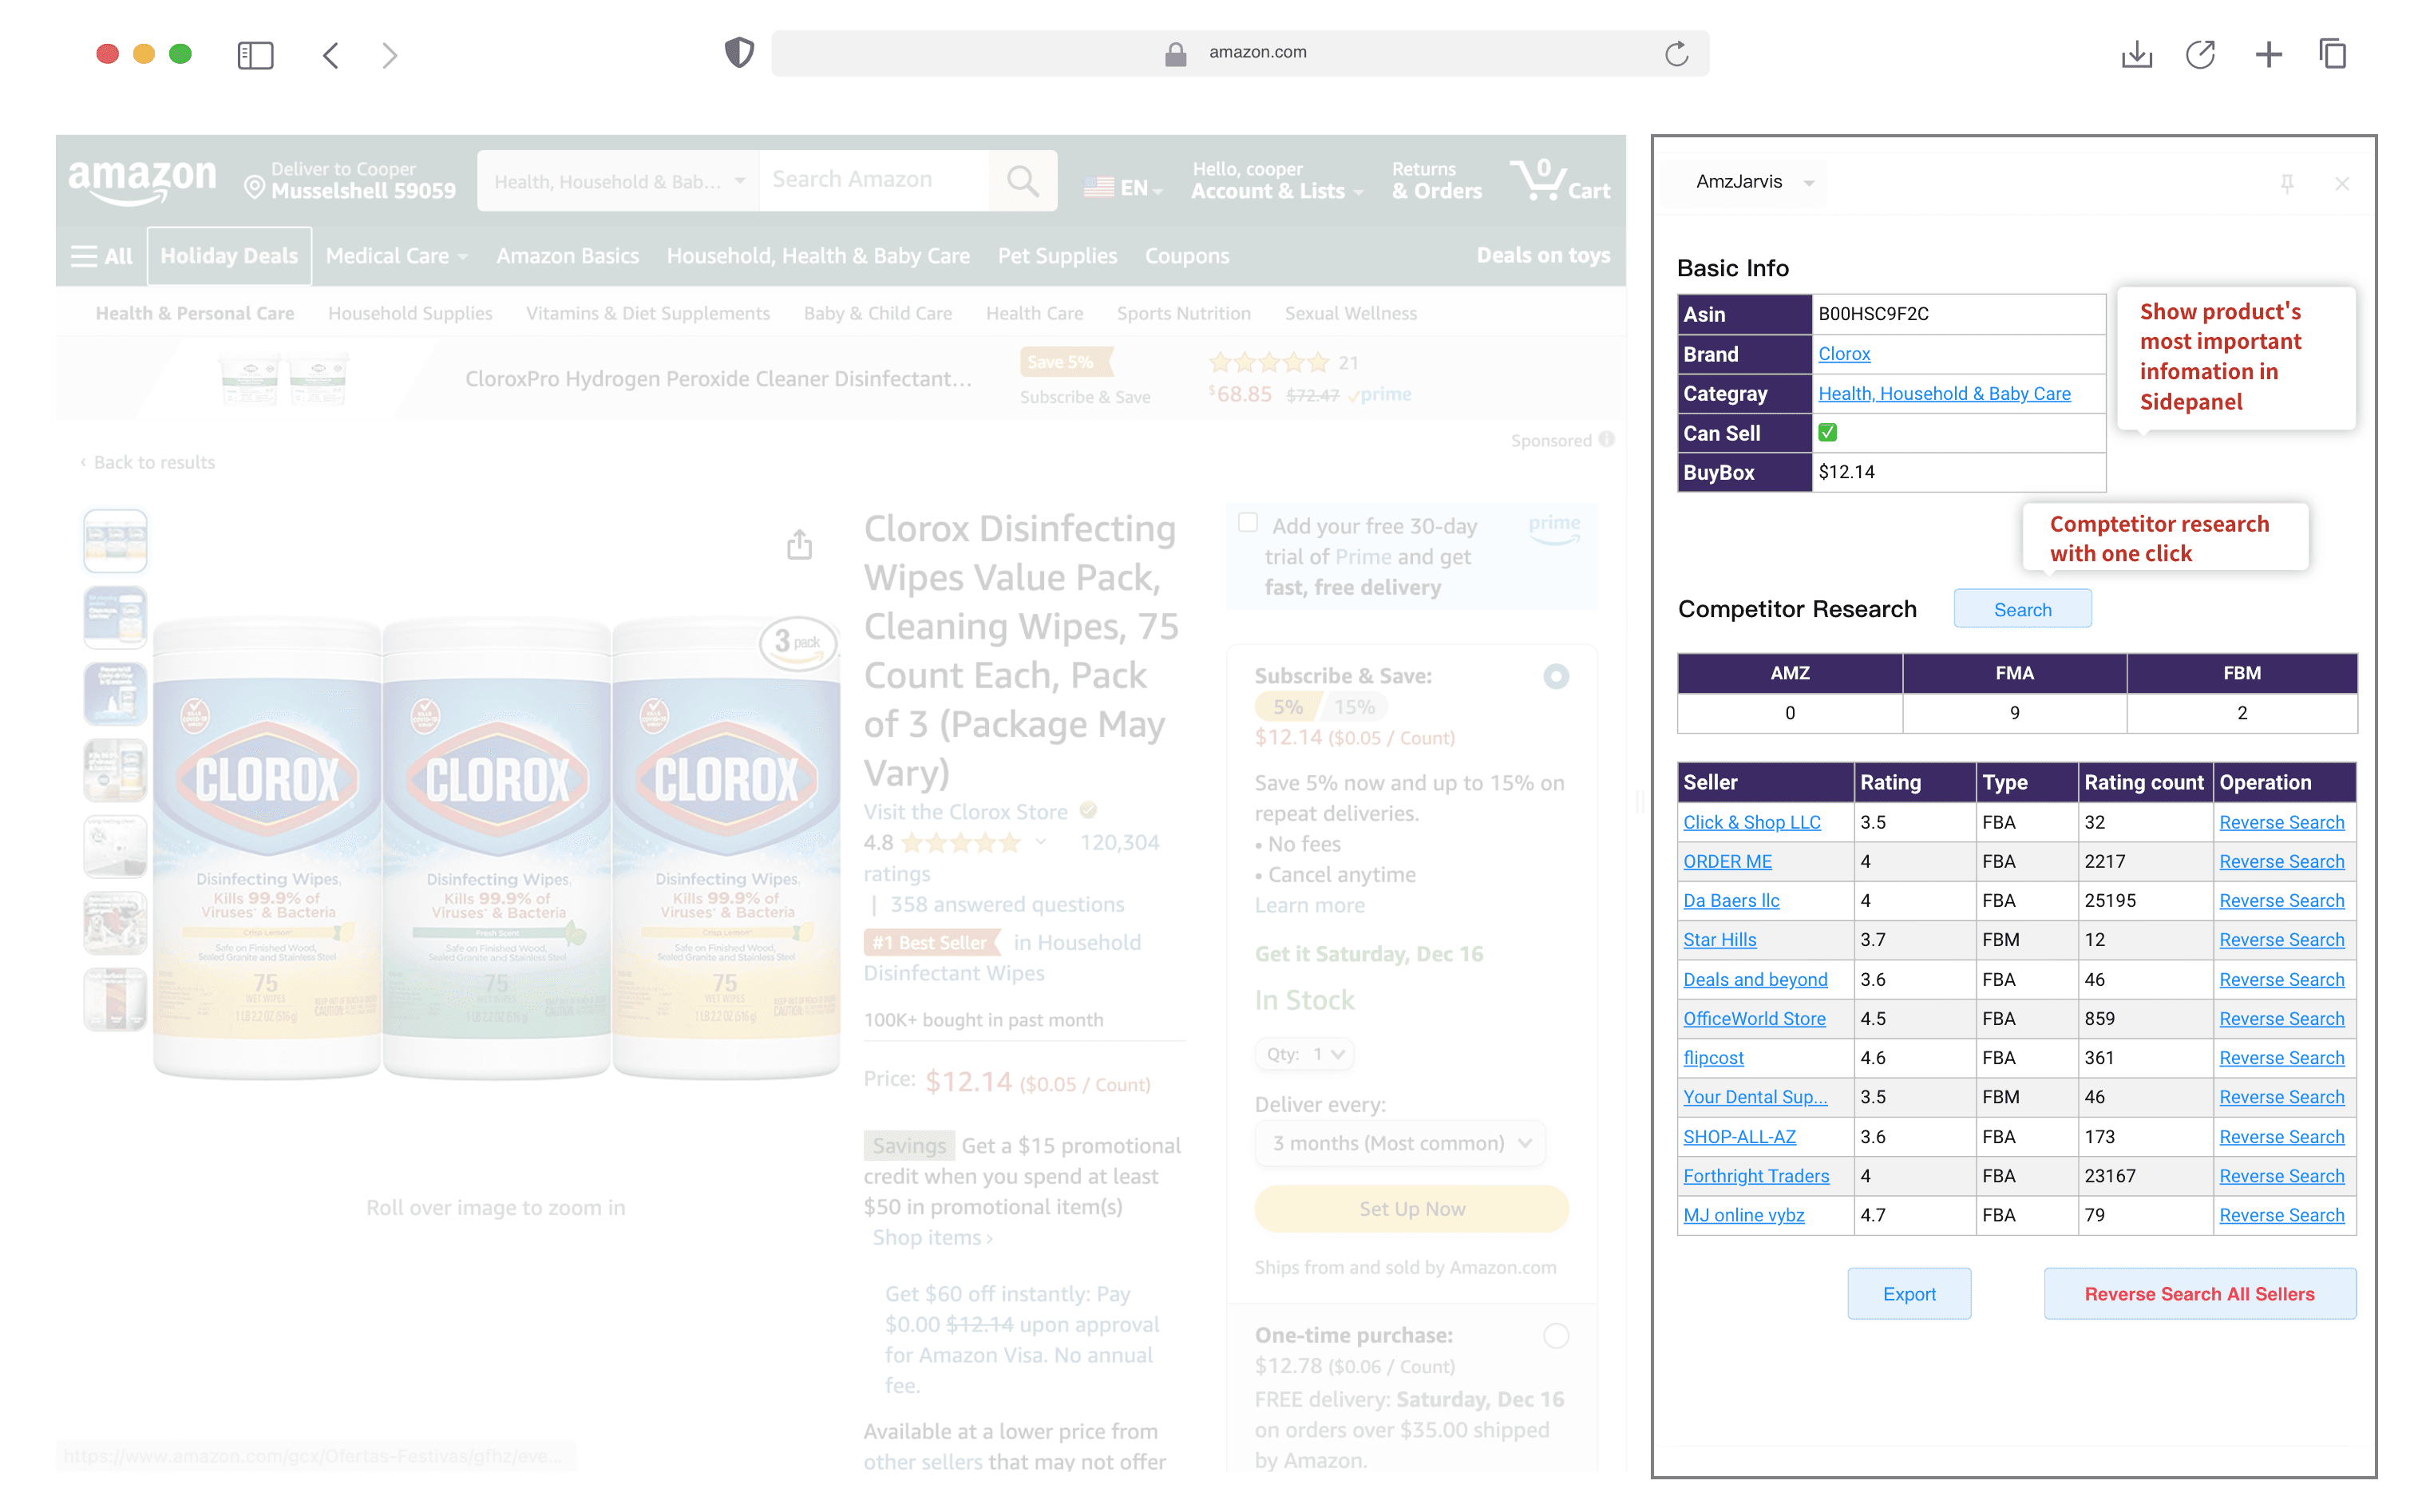Toggle the browser sidebar icon
Viewport: 2414px width, 1512px height.
(255, 54)
